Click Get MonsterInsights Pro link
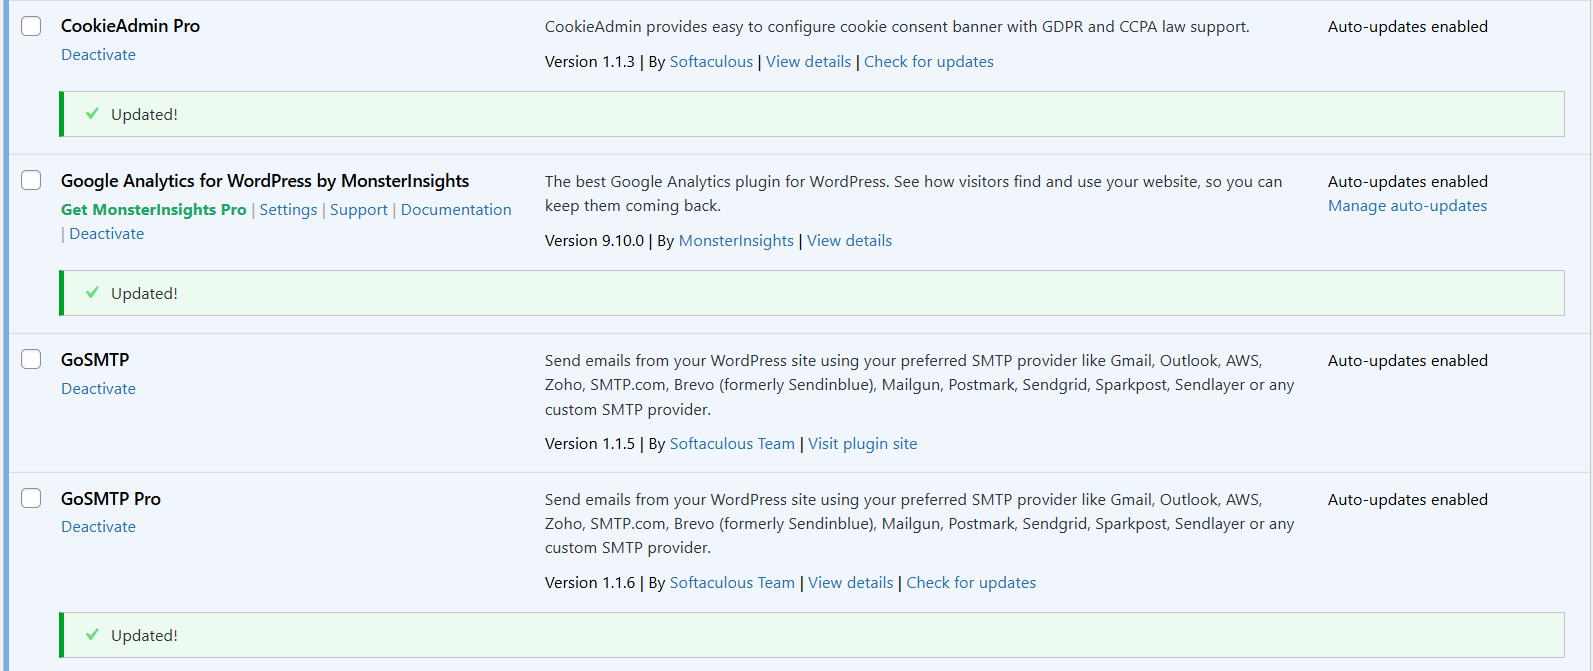The image size is (1593, 671). 153,210
